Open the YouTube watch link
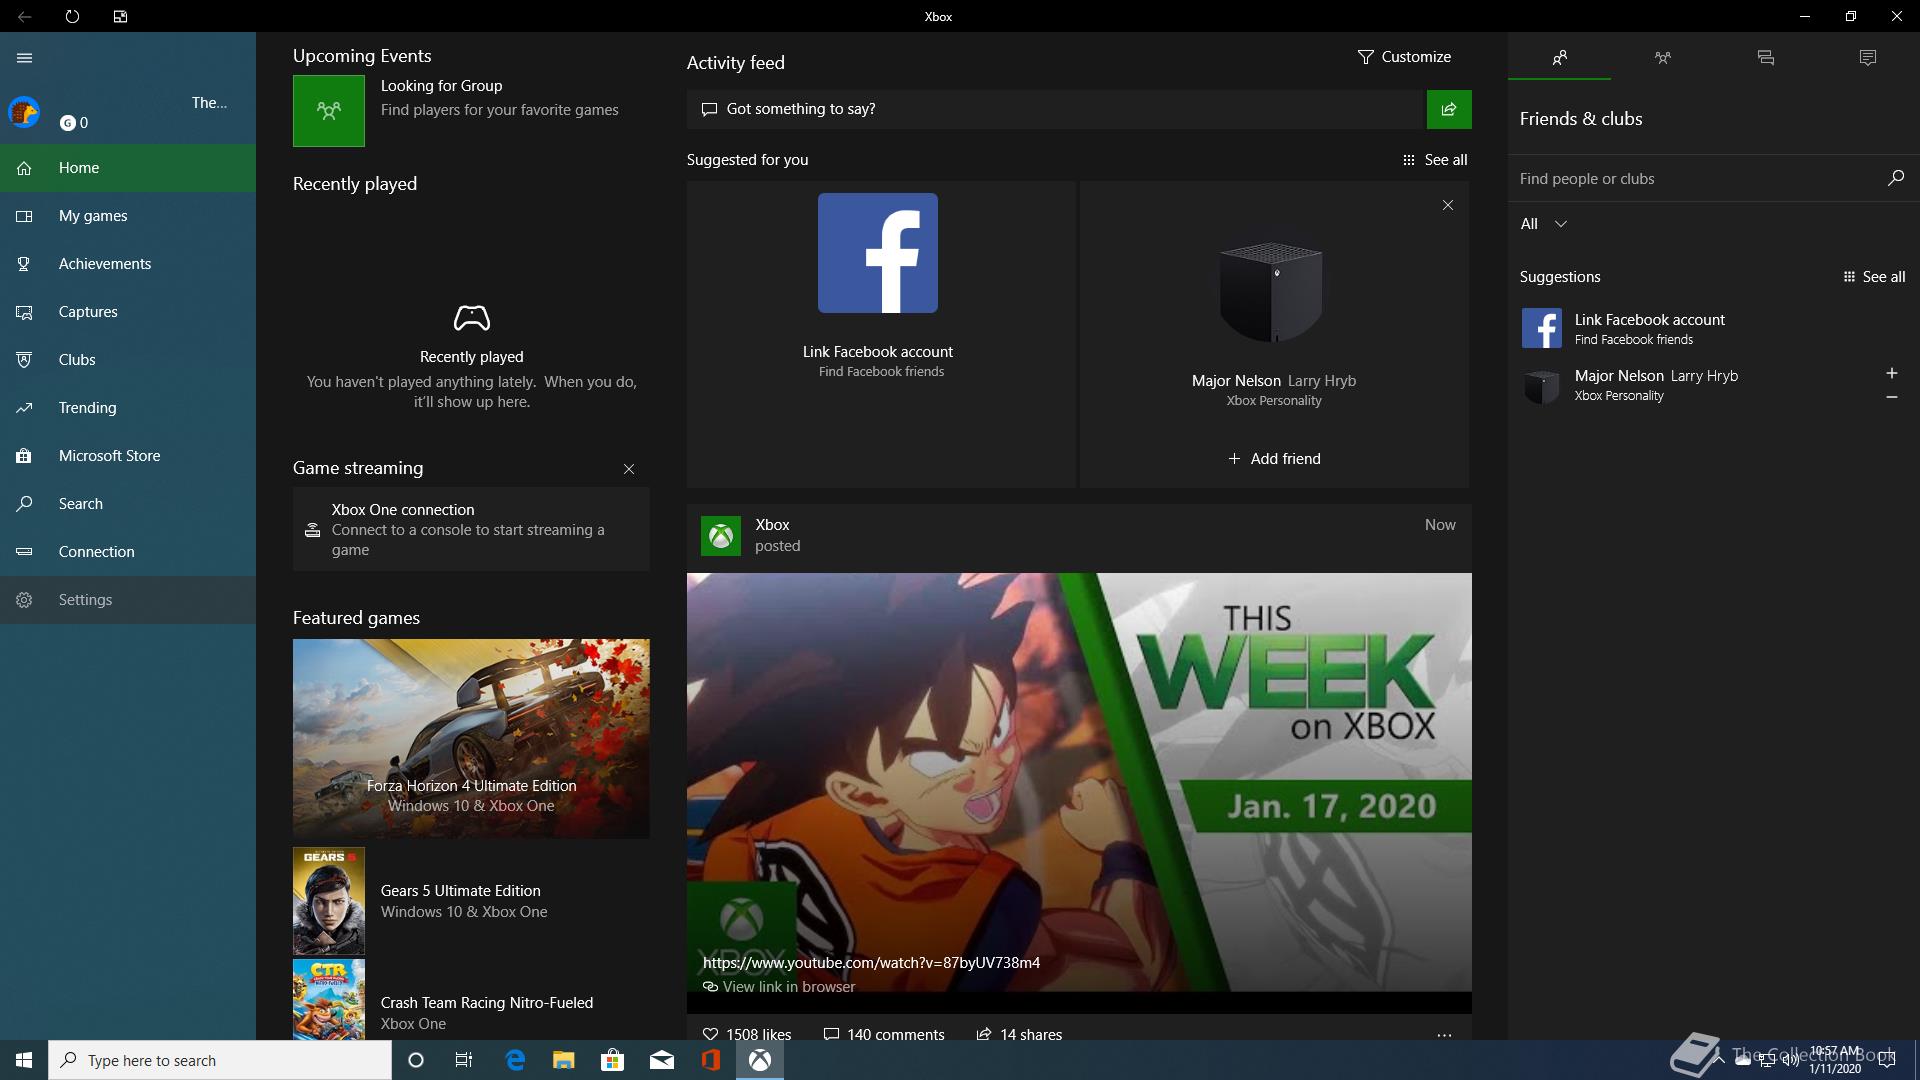The image size is (1920, 1080). tap(871, 963)
